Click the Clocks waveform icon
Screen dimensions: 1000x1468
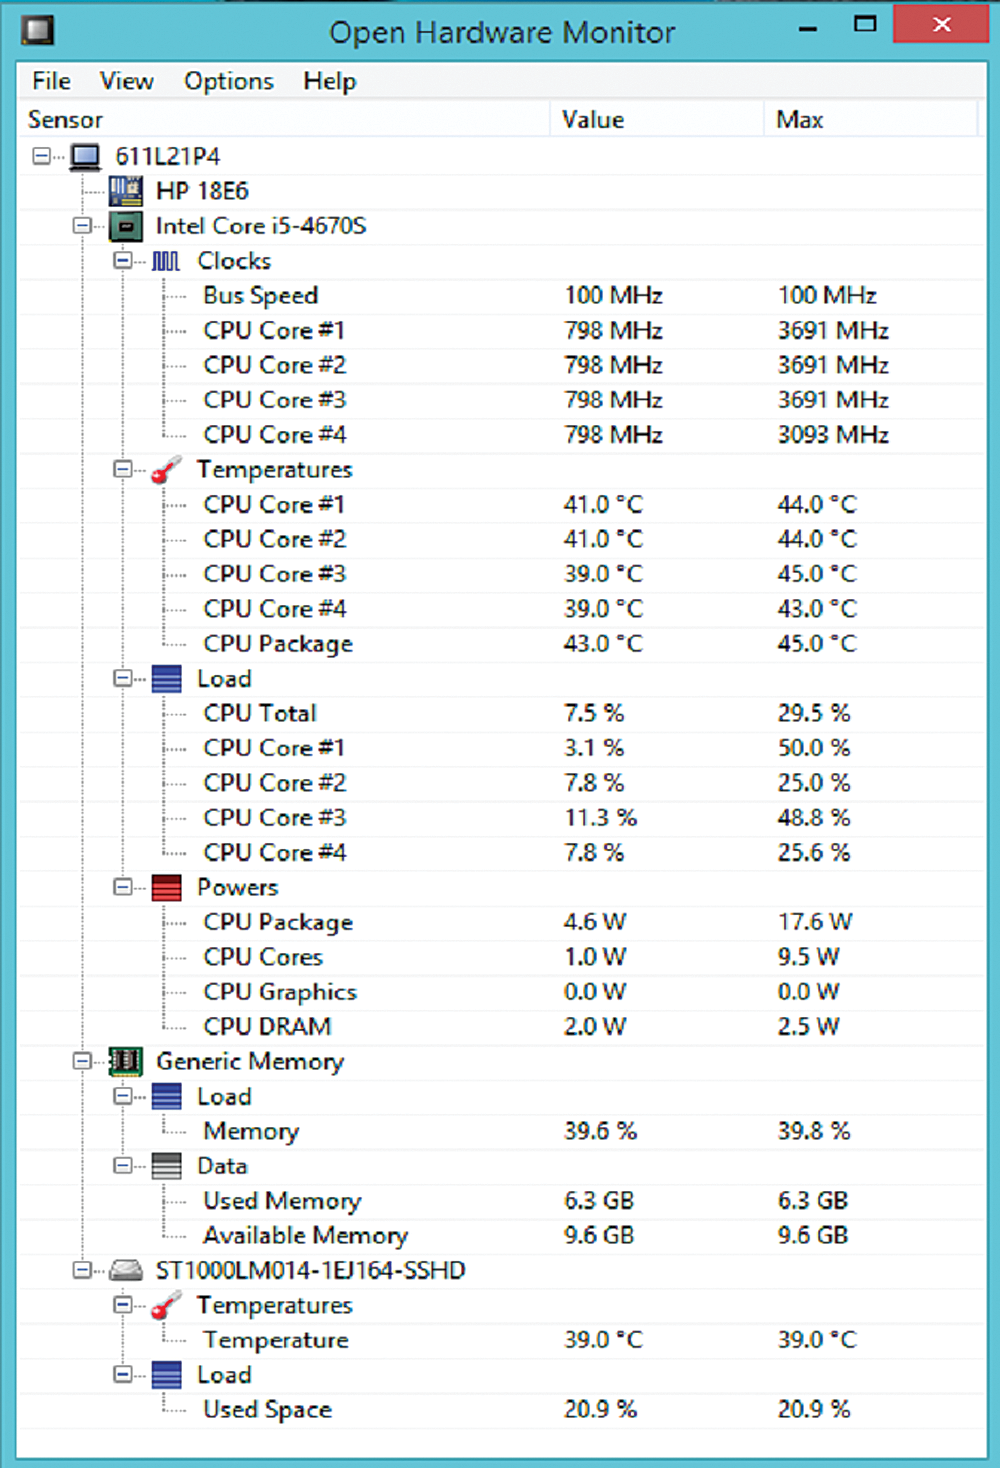click(166, 261)
